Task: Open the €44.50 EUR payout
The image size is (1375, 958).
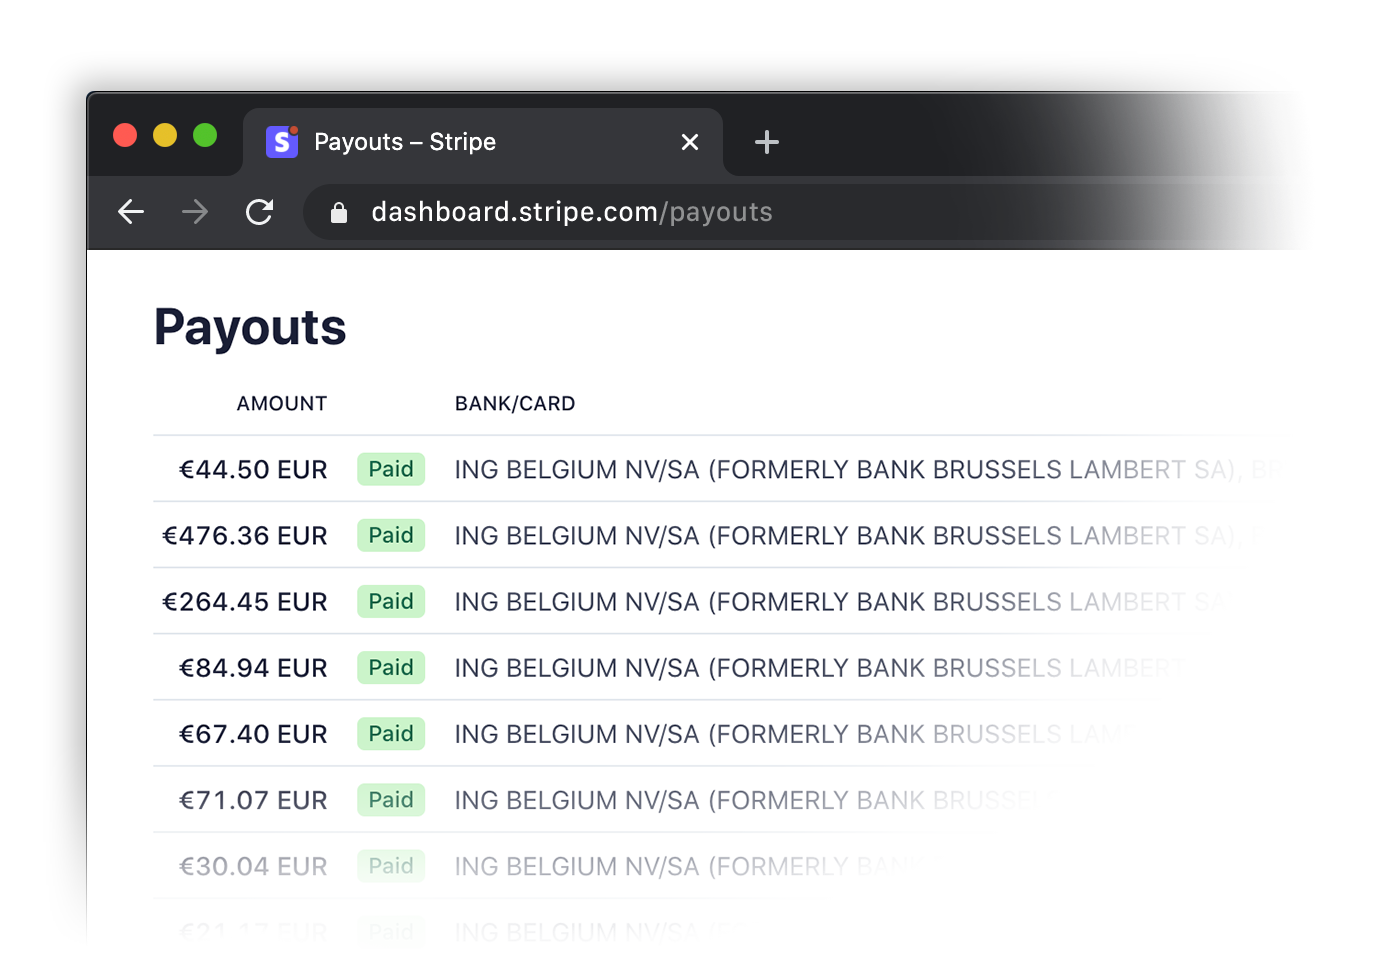Action: point(253,469)
